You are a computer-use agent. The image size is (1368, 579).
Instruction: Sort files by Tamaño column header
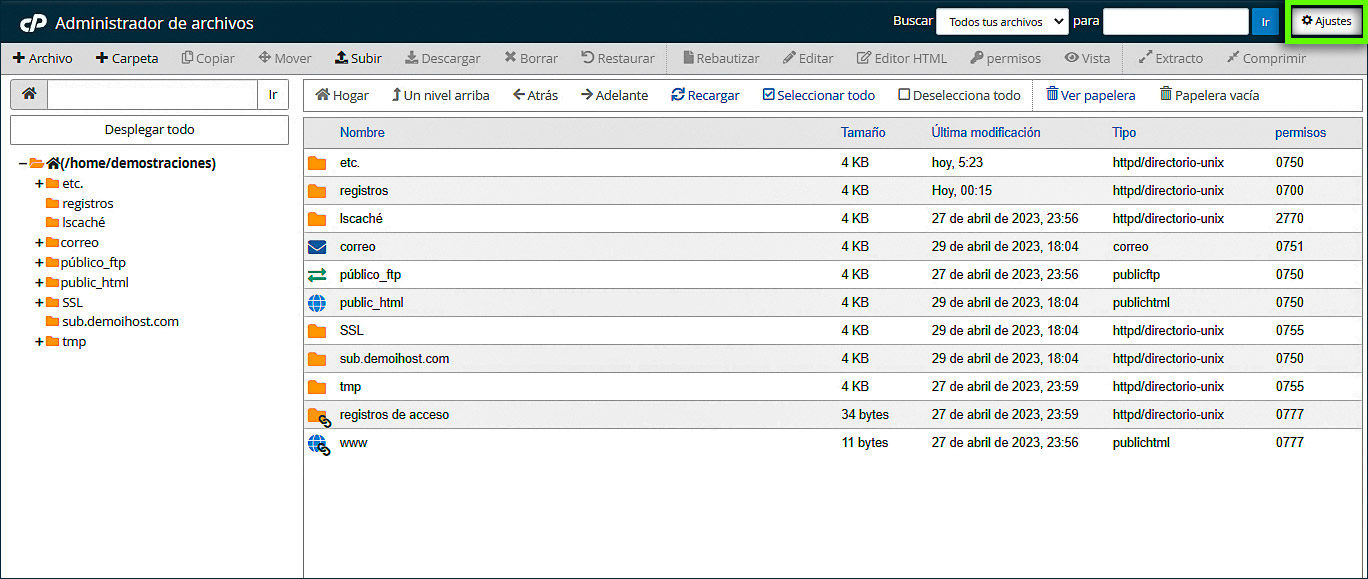(x=862, y=132)
